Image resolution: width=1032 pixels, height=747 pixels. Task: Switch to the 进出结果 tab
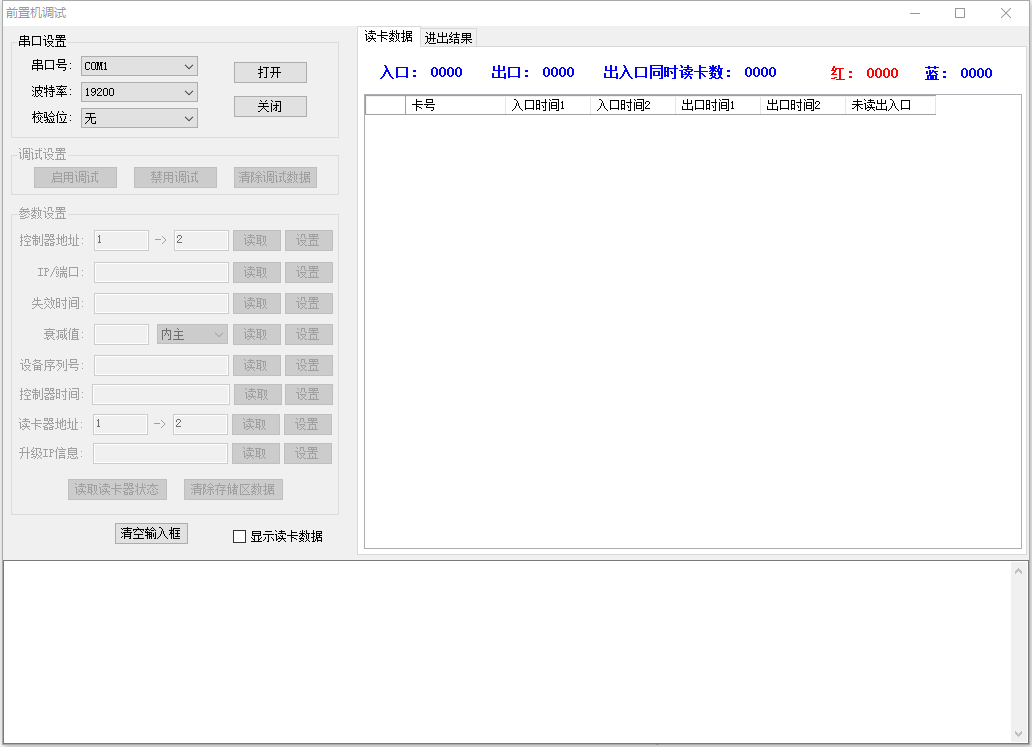coord(448,38)
